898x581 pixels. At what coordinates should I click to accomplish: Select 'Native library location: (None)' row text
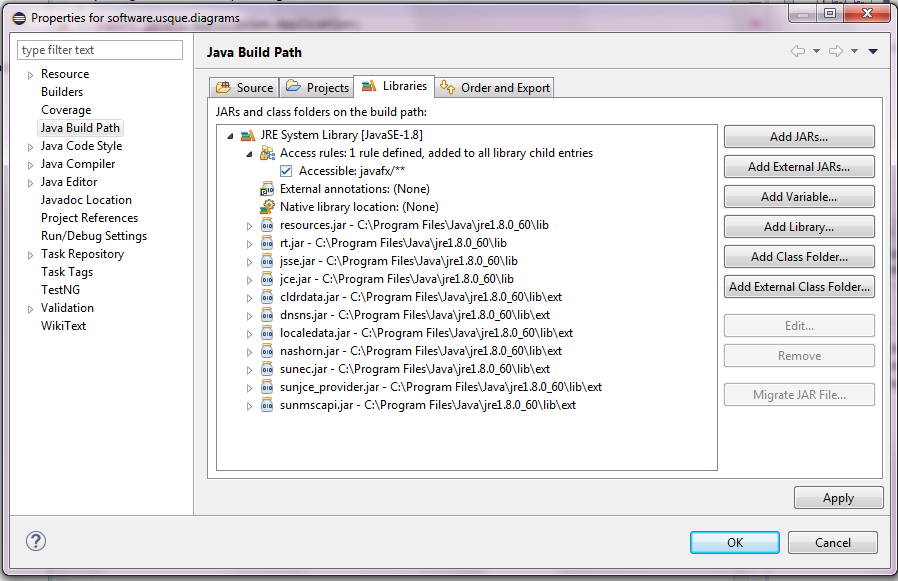(x=359, y=207)
